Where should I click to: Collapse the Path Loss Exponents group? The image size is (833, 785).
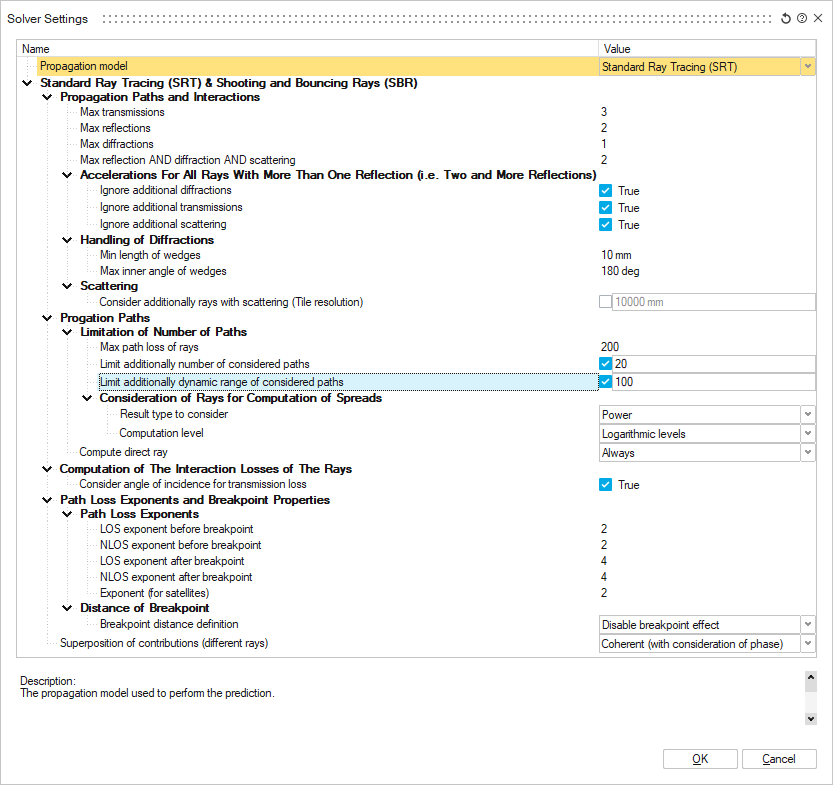[67, 515]
